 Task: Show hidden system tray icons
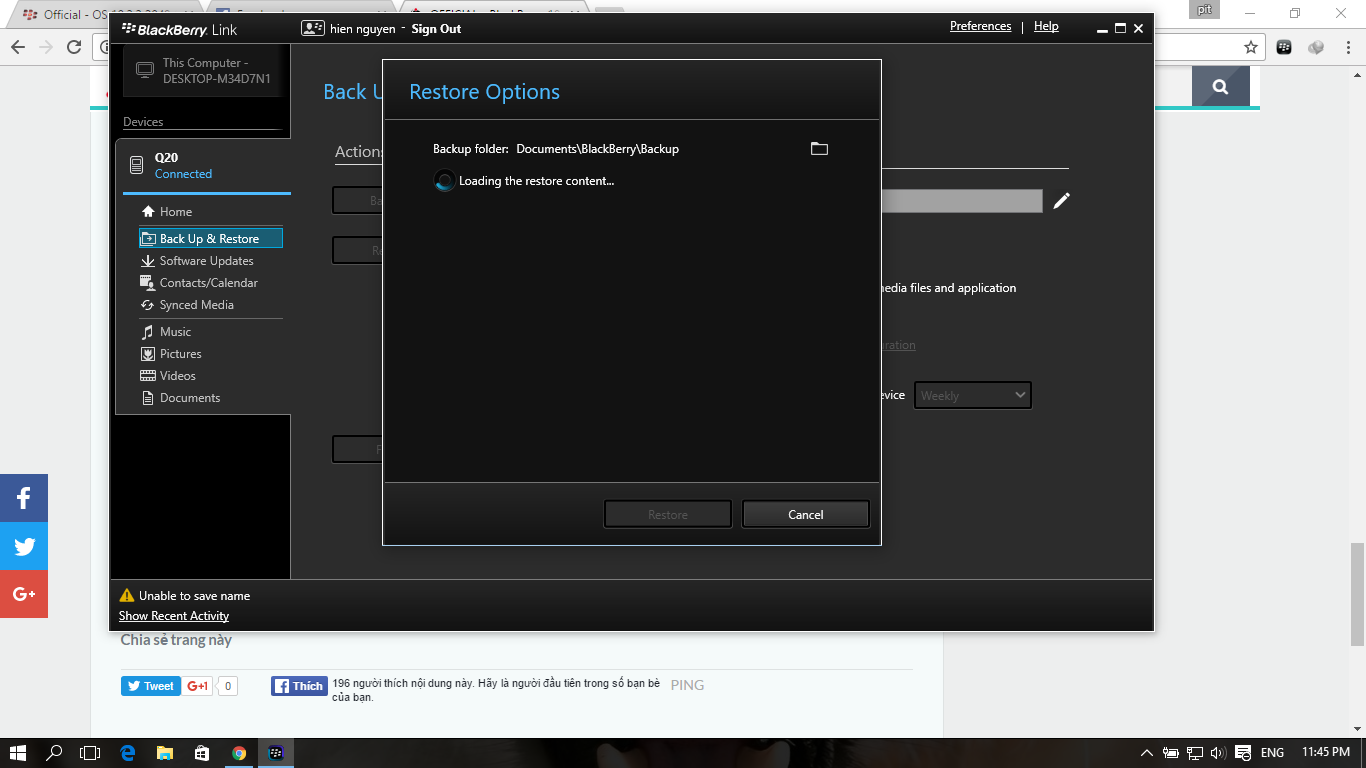[1147, 753]
